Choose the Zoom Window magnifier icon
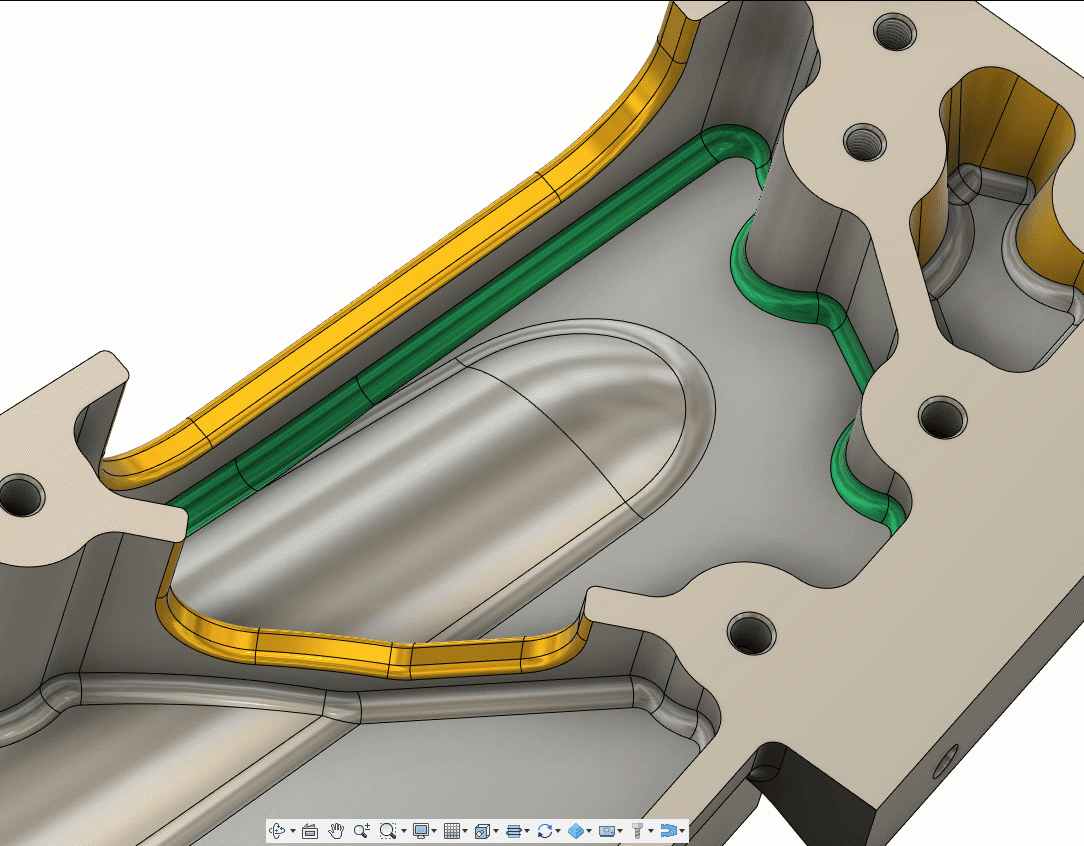This screenshot has height=846, width=1084. tap(388, 830)
